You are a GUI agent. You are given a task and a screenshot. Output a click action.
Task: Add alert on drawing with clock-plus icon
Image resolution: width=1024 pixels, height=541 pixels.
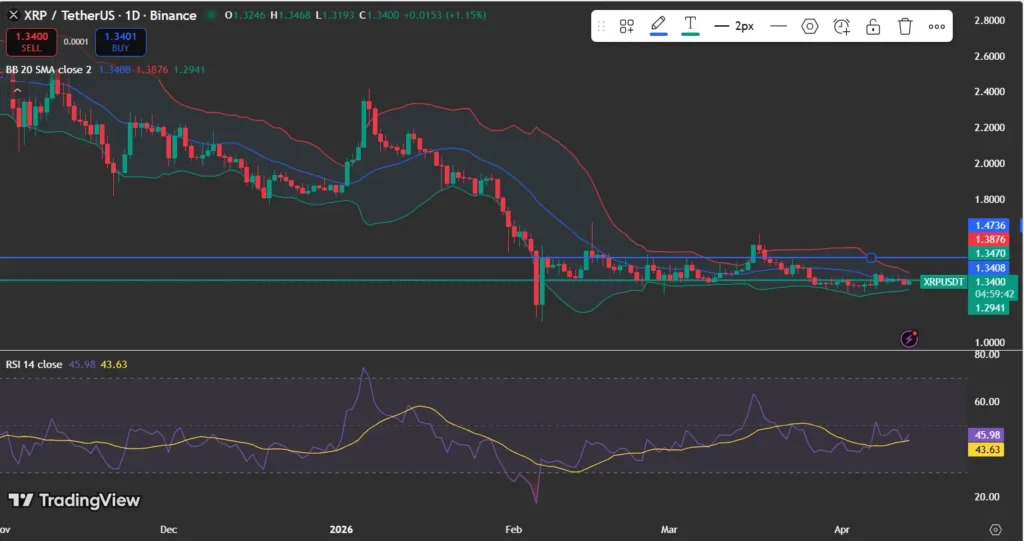[x=842, y=26]
